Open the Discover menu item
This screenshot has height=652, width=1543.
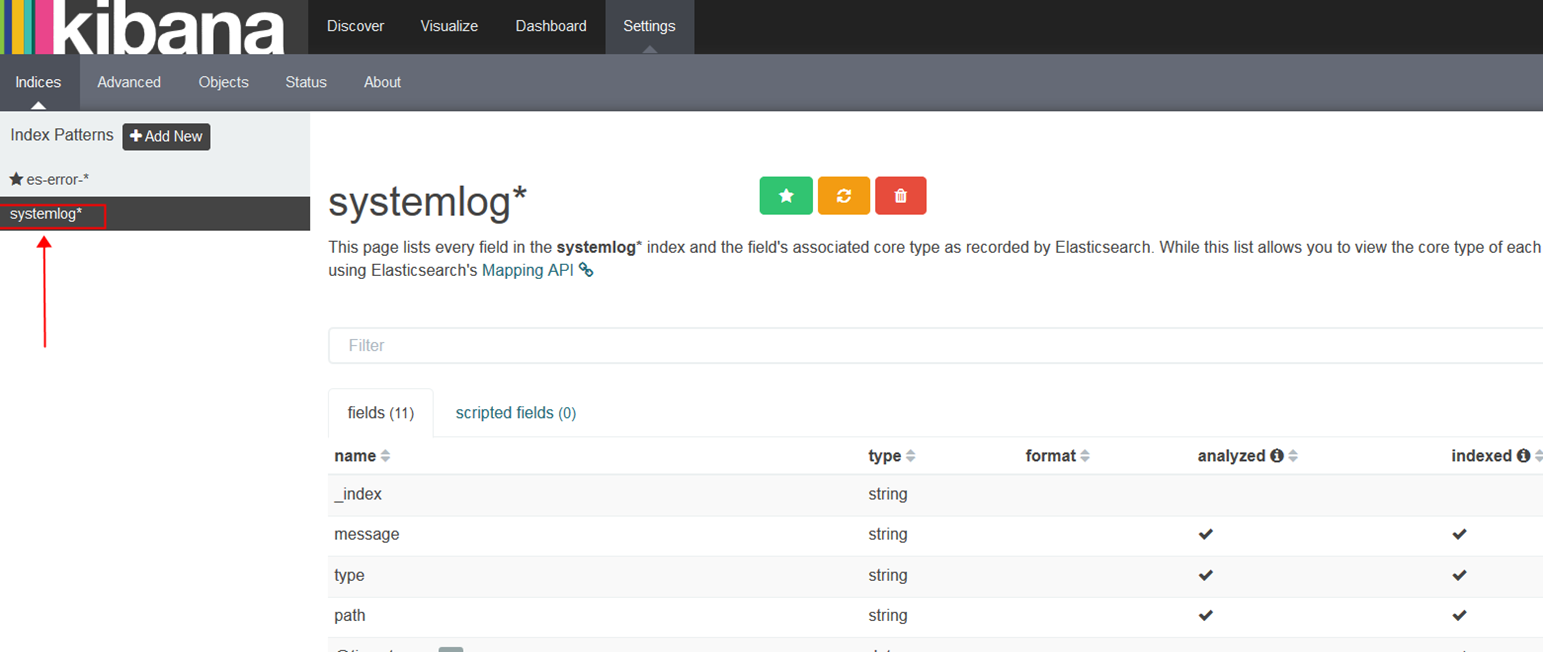click(x=355, y=26)
